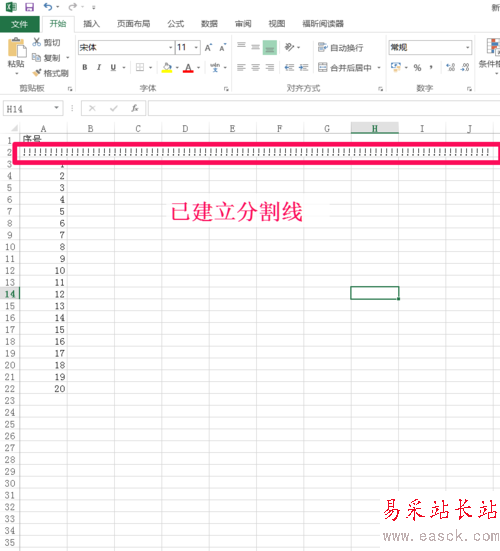Click the Paste clipboard icon
The width and height of the screenshot is (500, 551).
16,47
